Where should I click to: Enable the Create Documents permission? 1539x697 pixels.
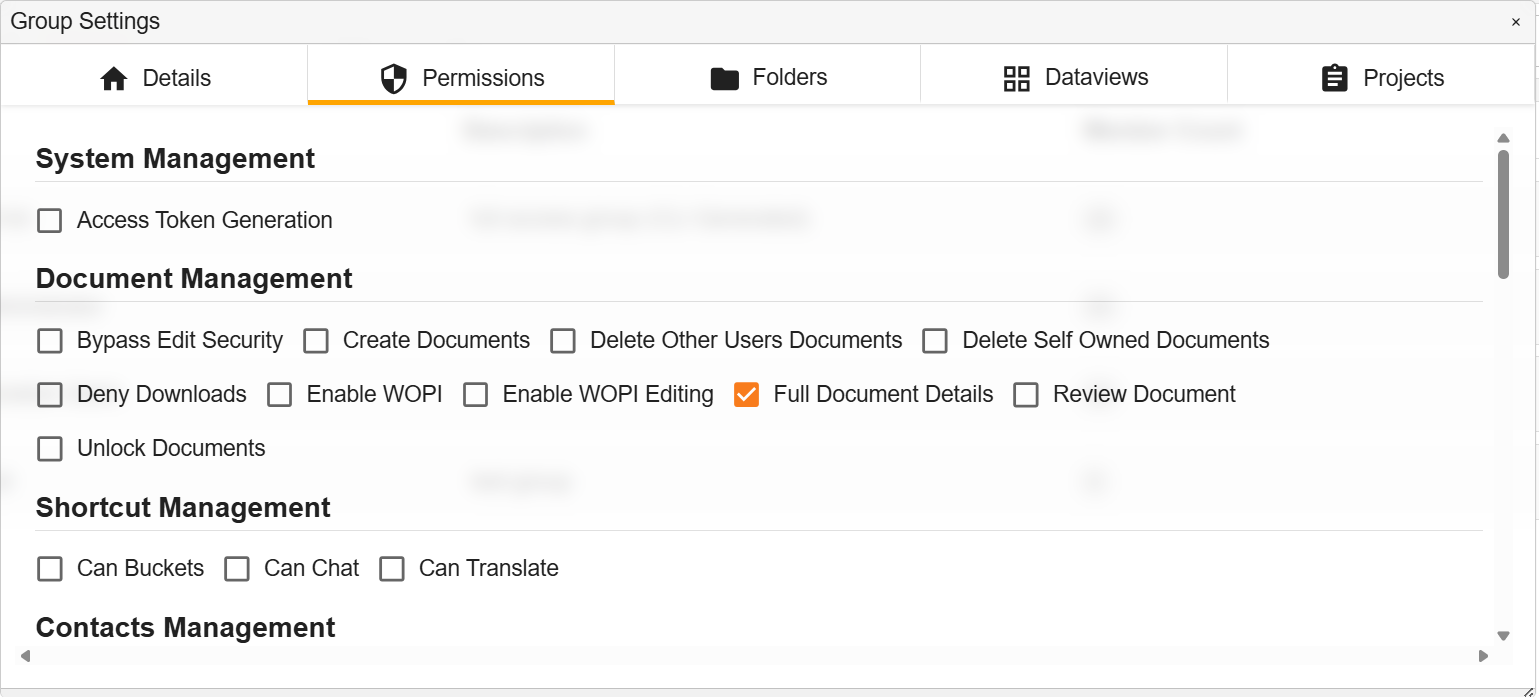pyautogui.click(x=316, y=340)
